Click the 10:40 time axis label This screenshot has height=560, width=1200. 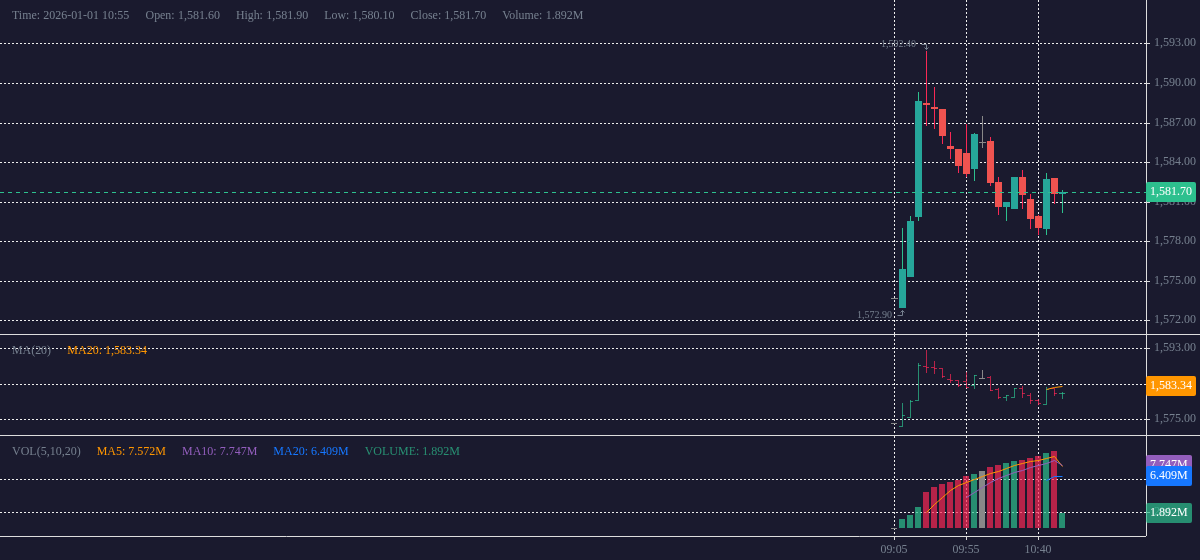tap(1038, 549)
